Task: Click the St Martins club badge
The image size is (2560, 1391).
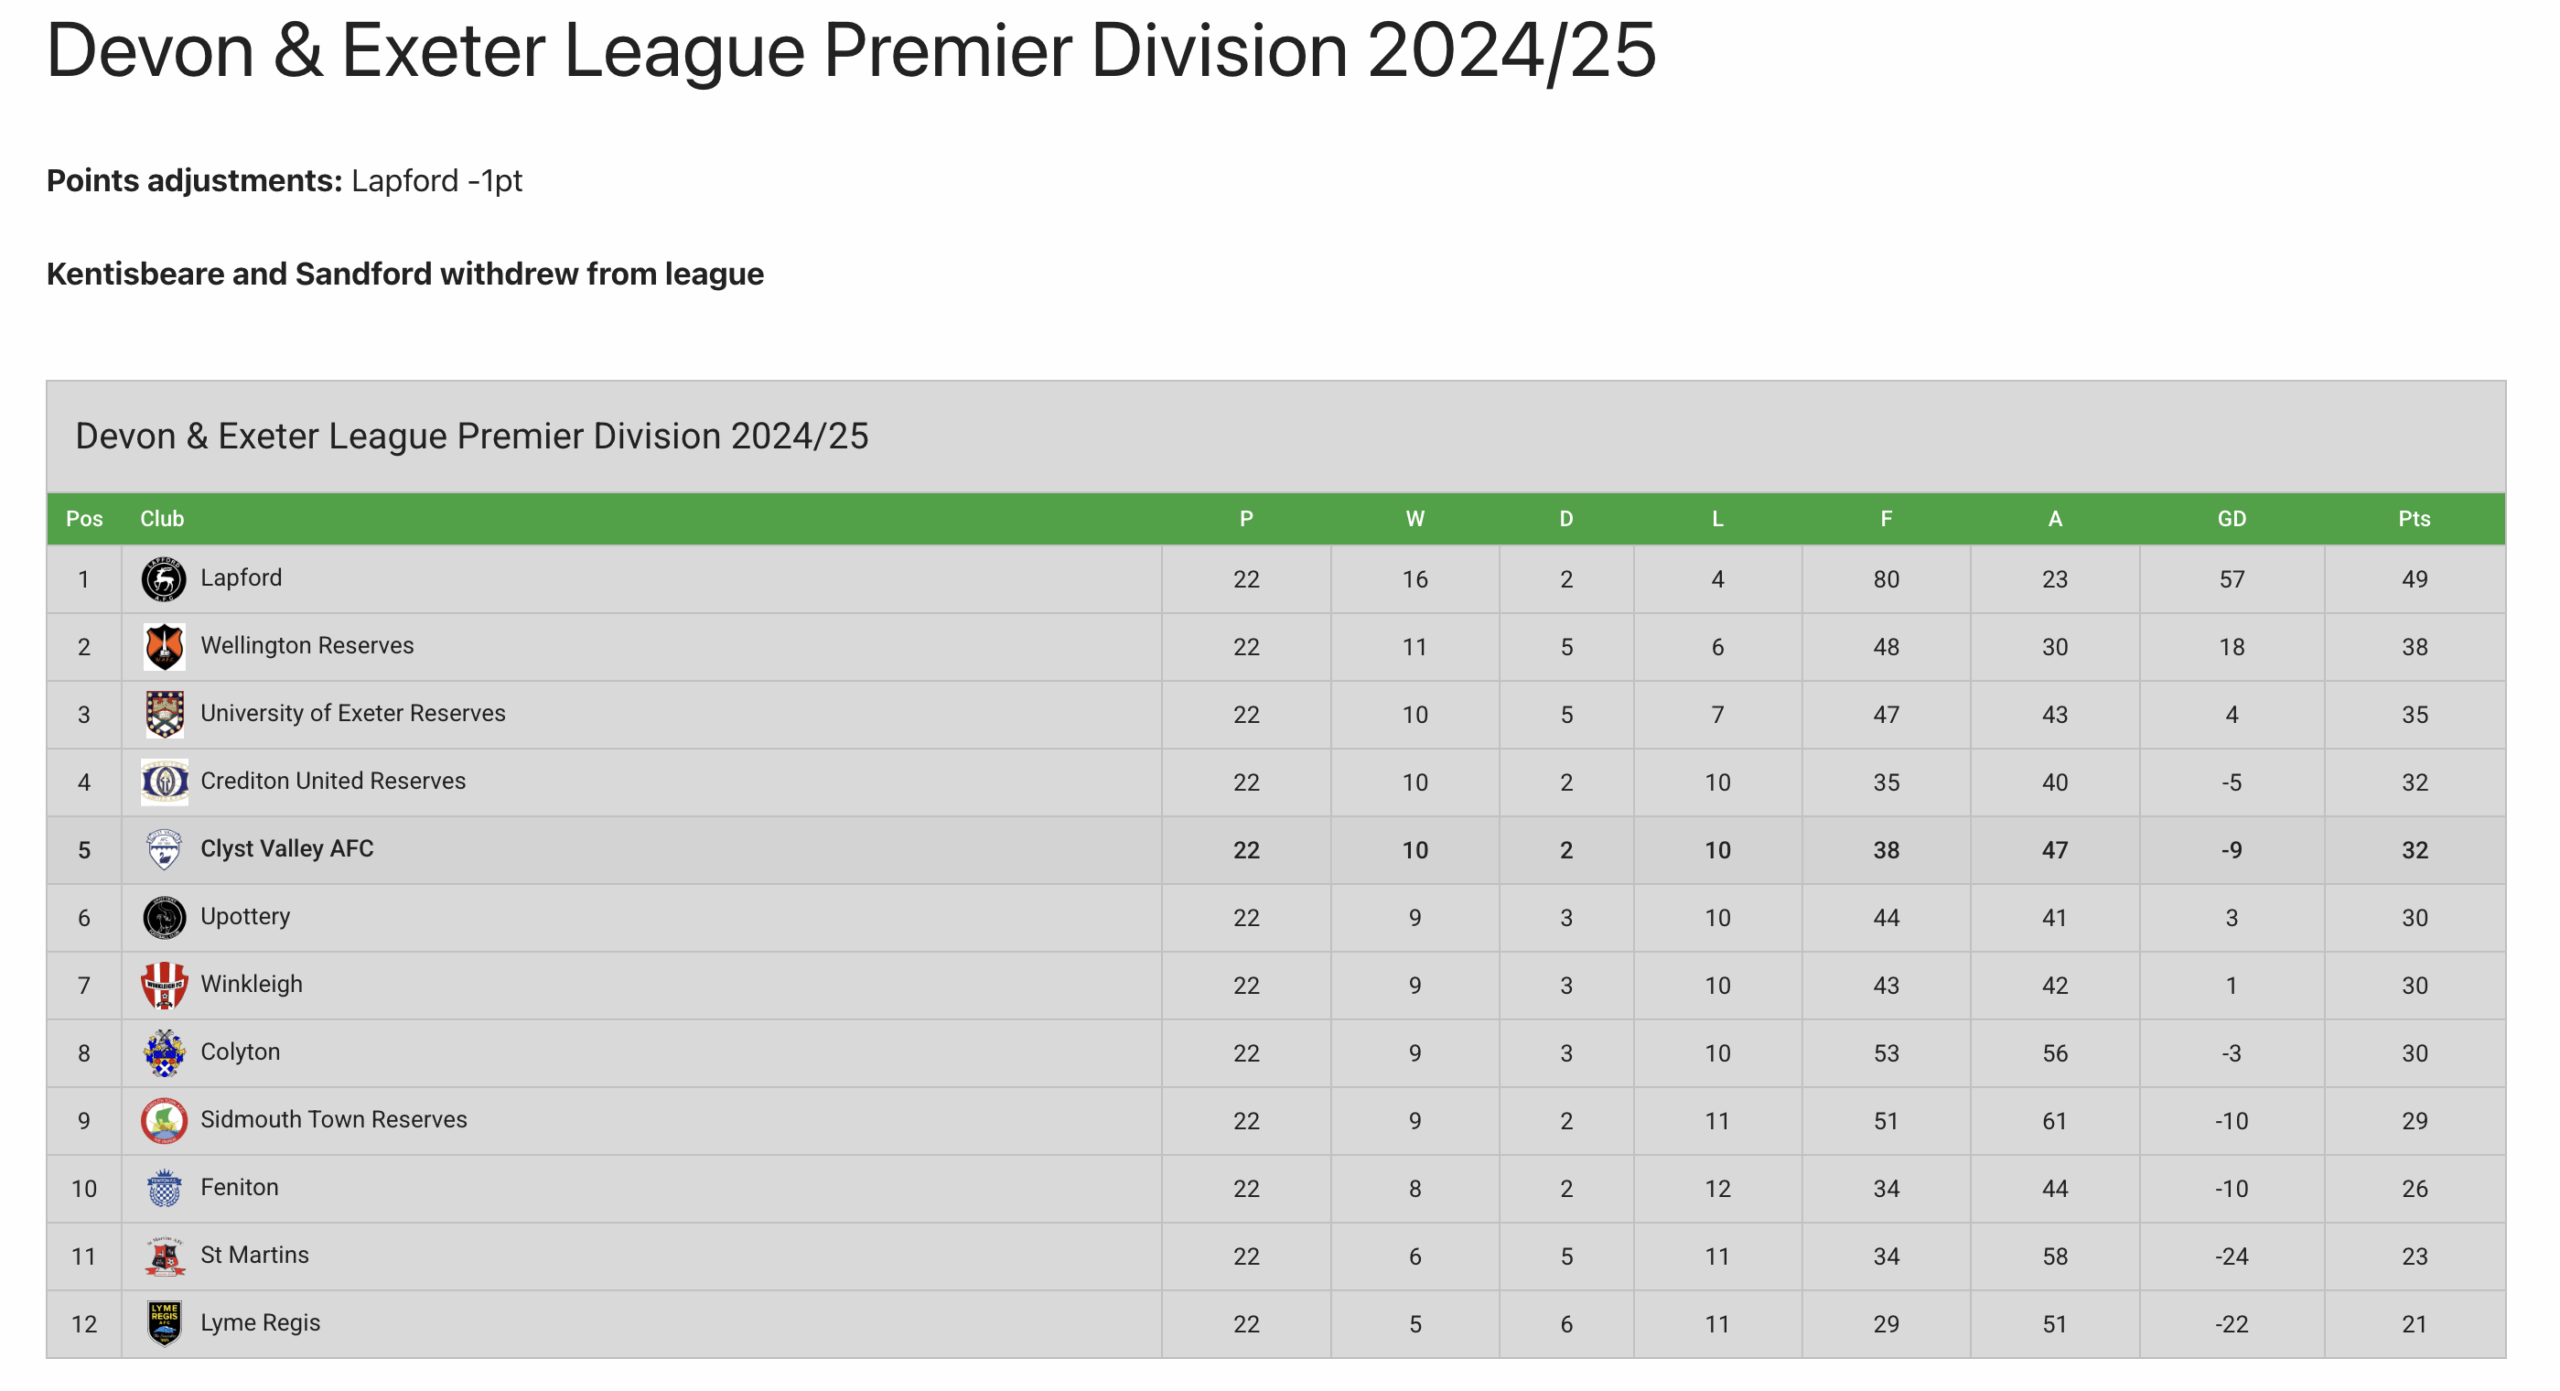Action: pyautogui.click(x=164, y=1257)
